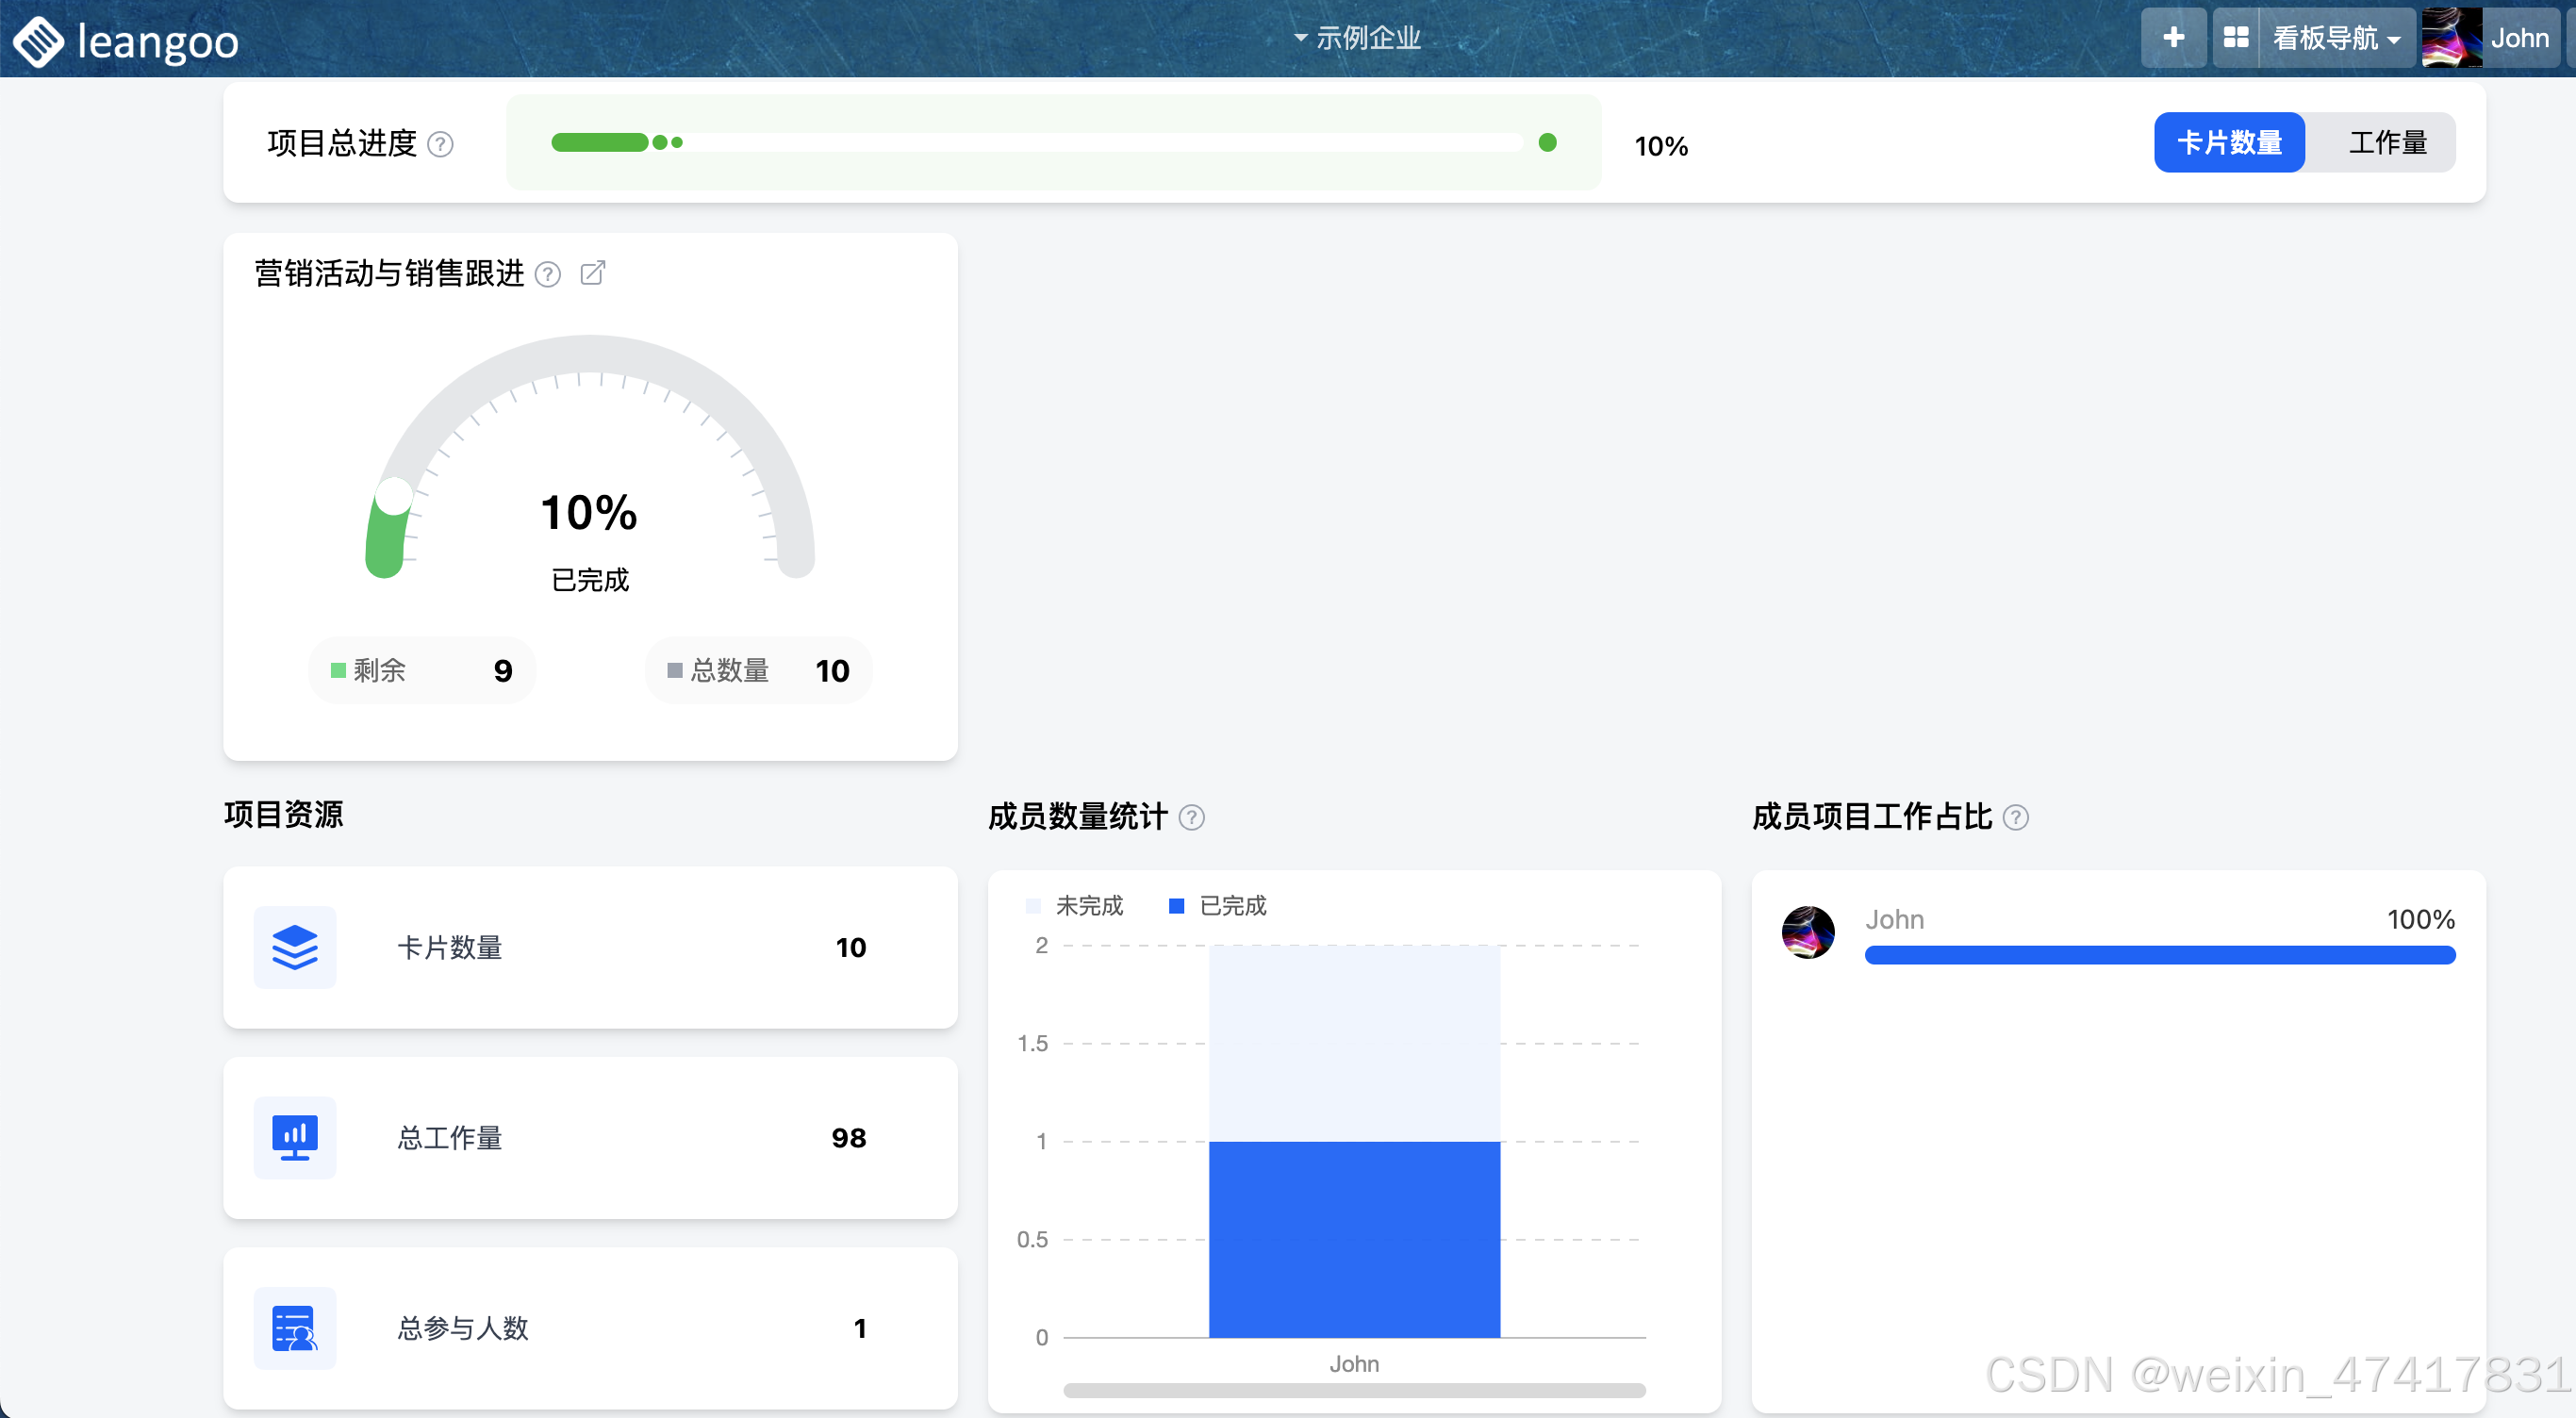Image resolution: width=2576 pixels, height=1418 pixels.
Task: Switch statistics to 工作量 mode
Action: click(2387, 143)
